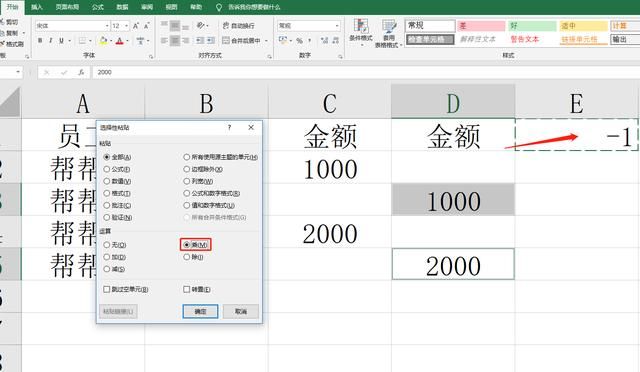
Task: Open the Insert (插入) ribbon tab
Action: (x=37, y=7)
